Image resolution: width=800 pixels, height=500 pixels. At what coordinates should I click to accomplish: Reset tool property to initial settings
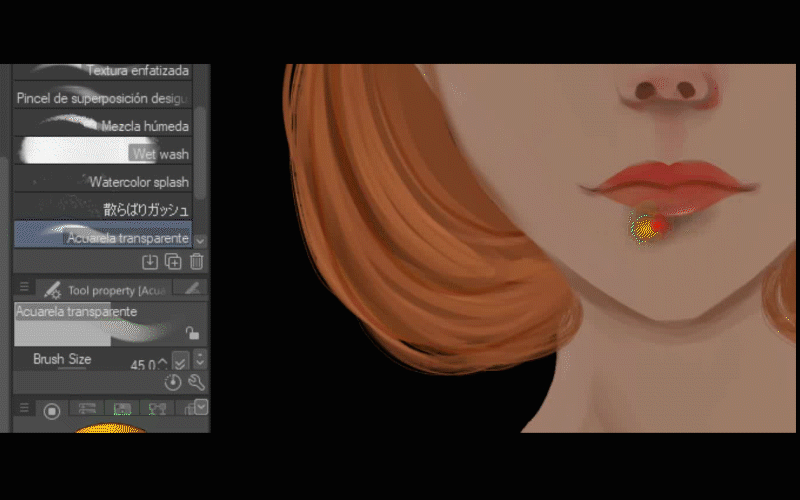pos(173,382)
